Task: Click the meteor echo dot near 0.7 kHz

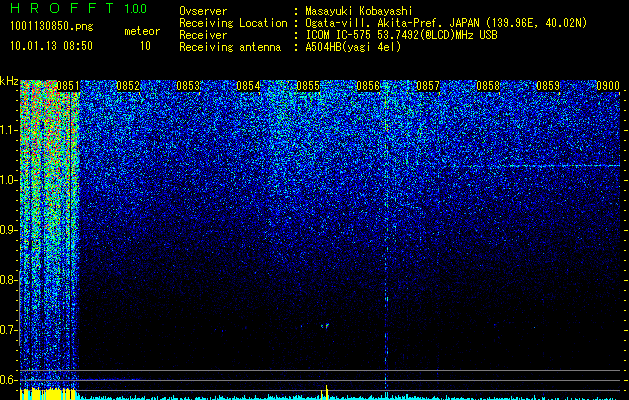Action: [x=325, y=325]
